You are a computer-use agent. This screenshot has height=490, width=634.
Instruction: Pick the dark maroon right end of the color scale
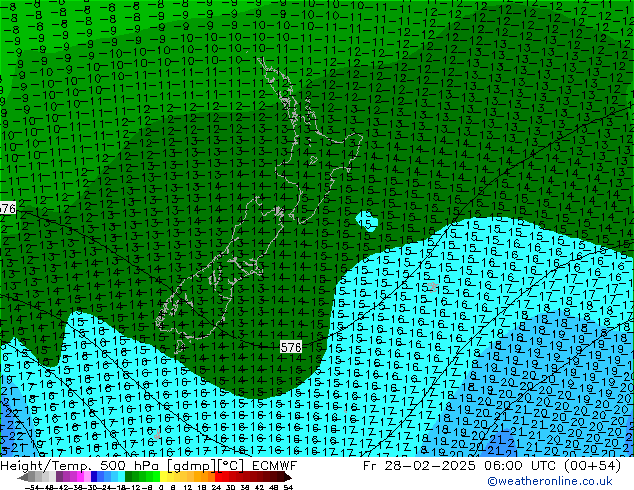[284, 477]
